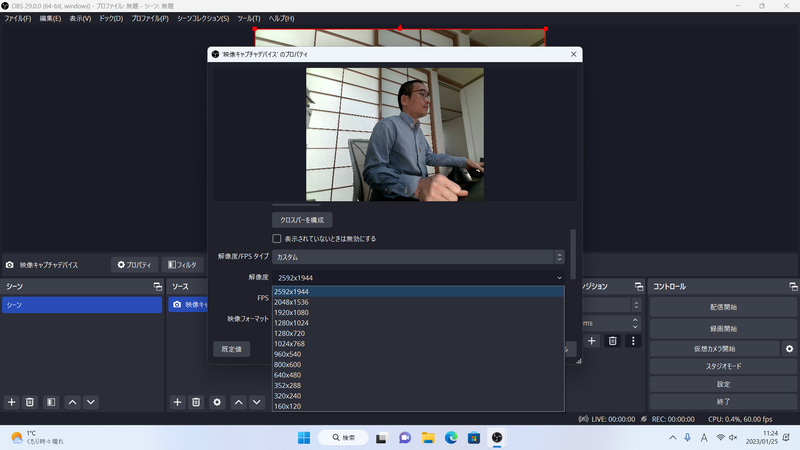Select resolution 960x540
Image resolution: width=800 pixels, height=450 pixels.
tap(418, 354)
